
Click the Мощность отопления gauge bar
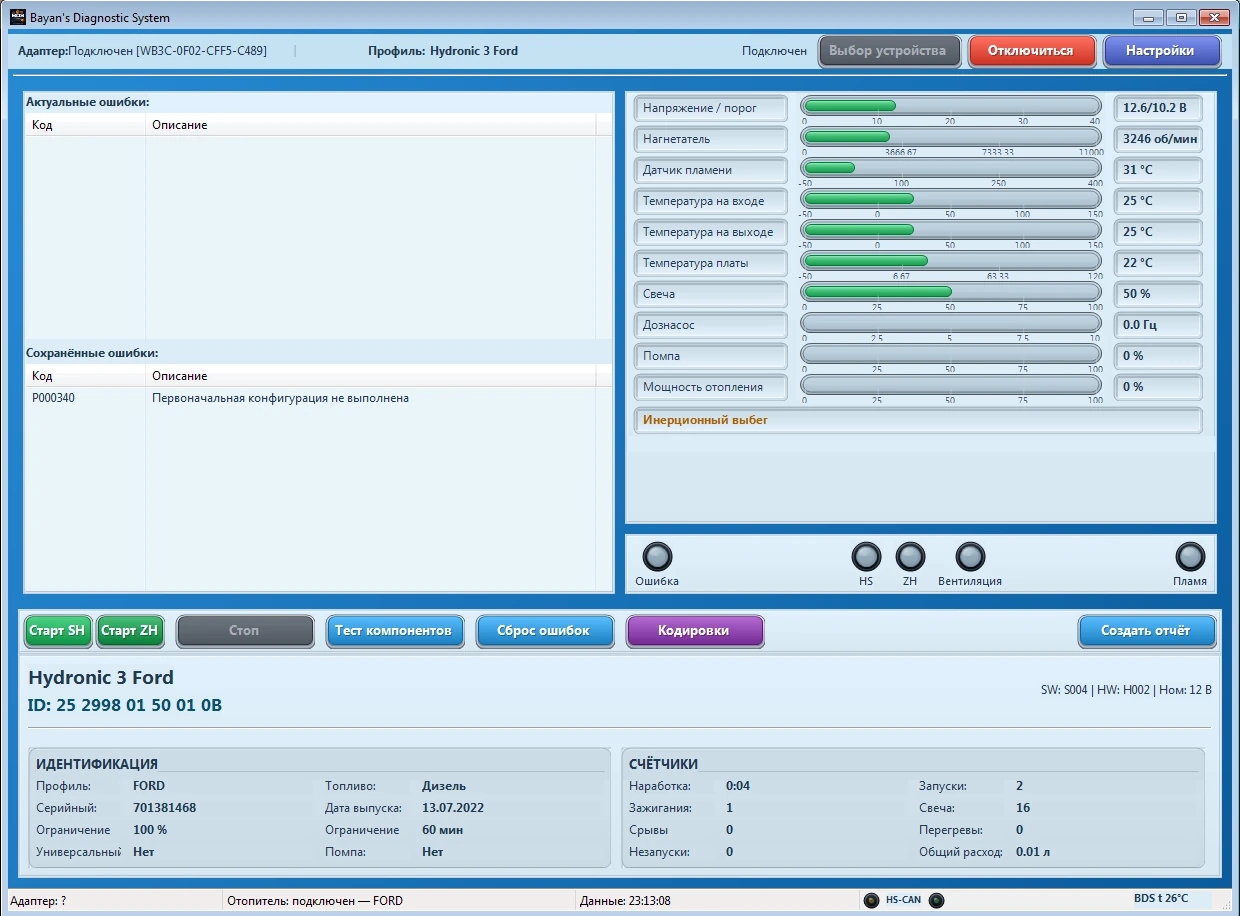(x=951, y=385)
